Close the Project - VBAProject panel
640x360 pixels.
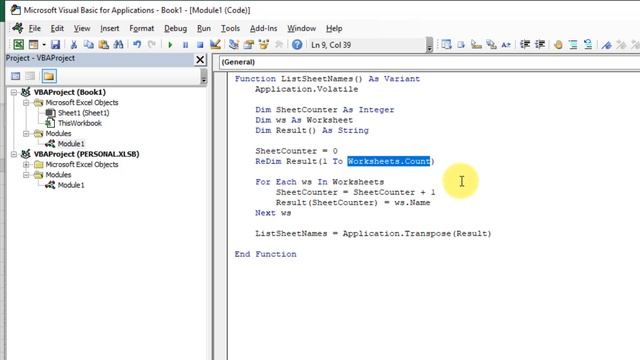tap(200, 60)
